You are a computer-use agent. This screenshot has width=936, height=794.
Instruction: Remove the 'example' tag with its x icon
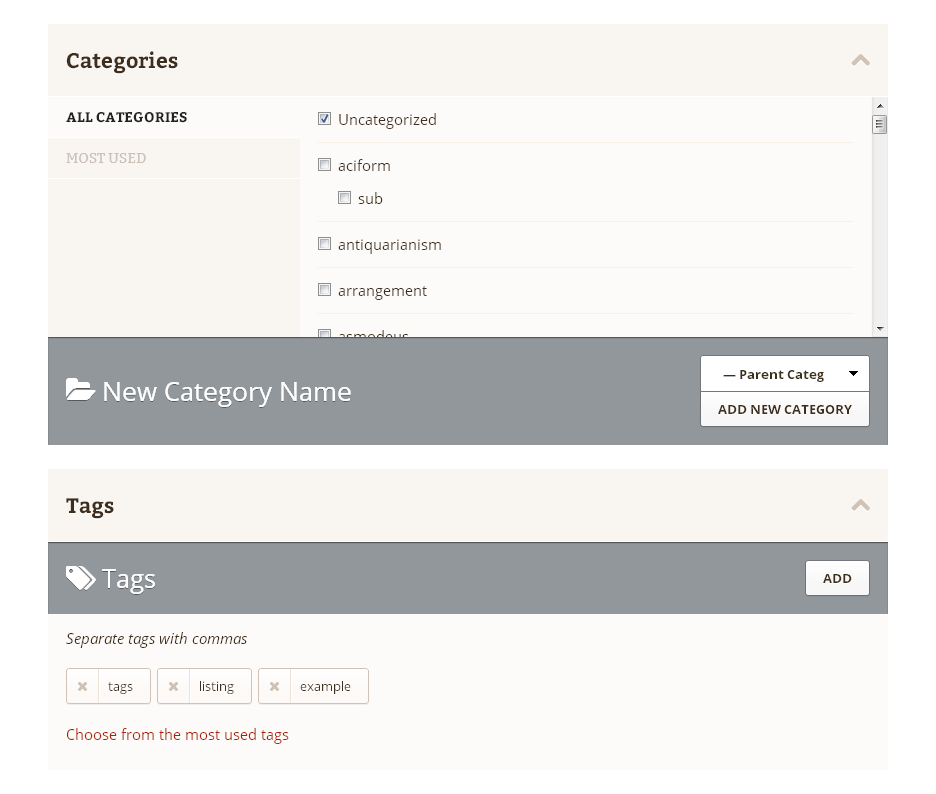click(274, 687)
